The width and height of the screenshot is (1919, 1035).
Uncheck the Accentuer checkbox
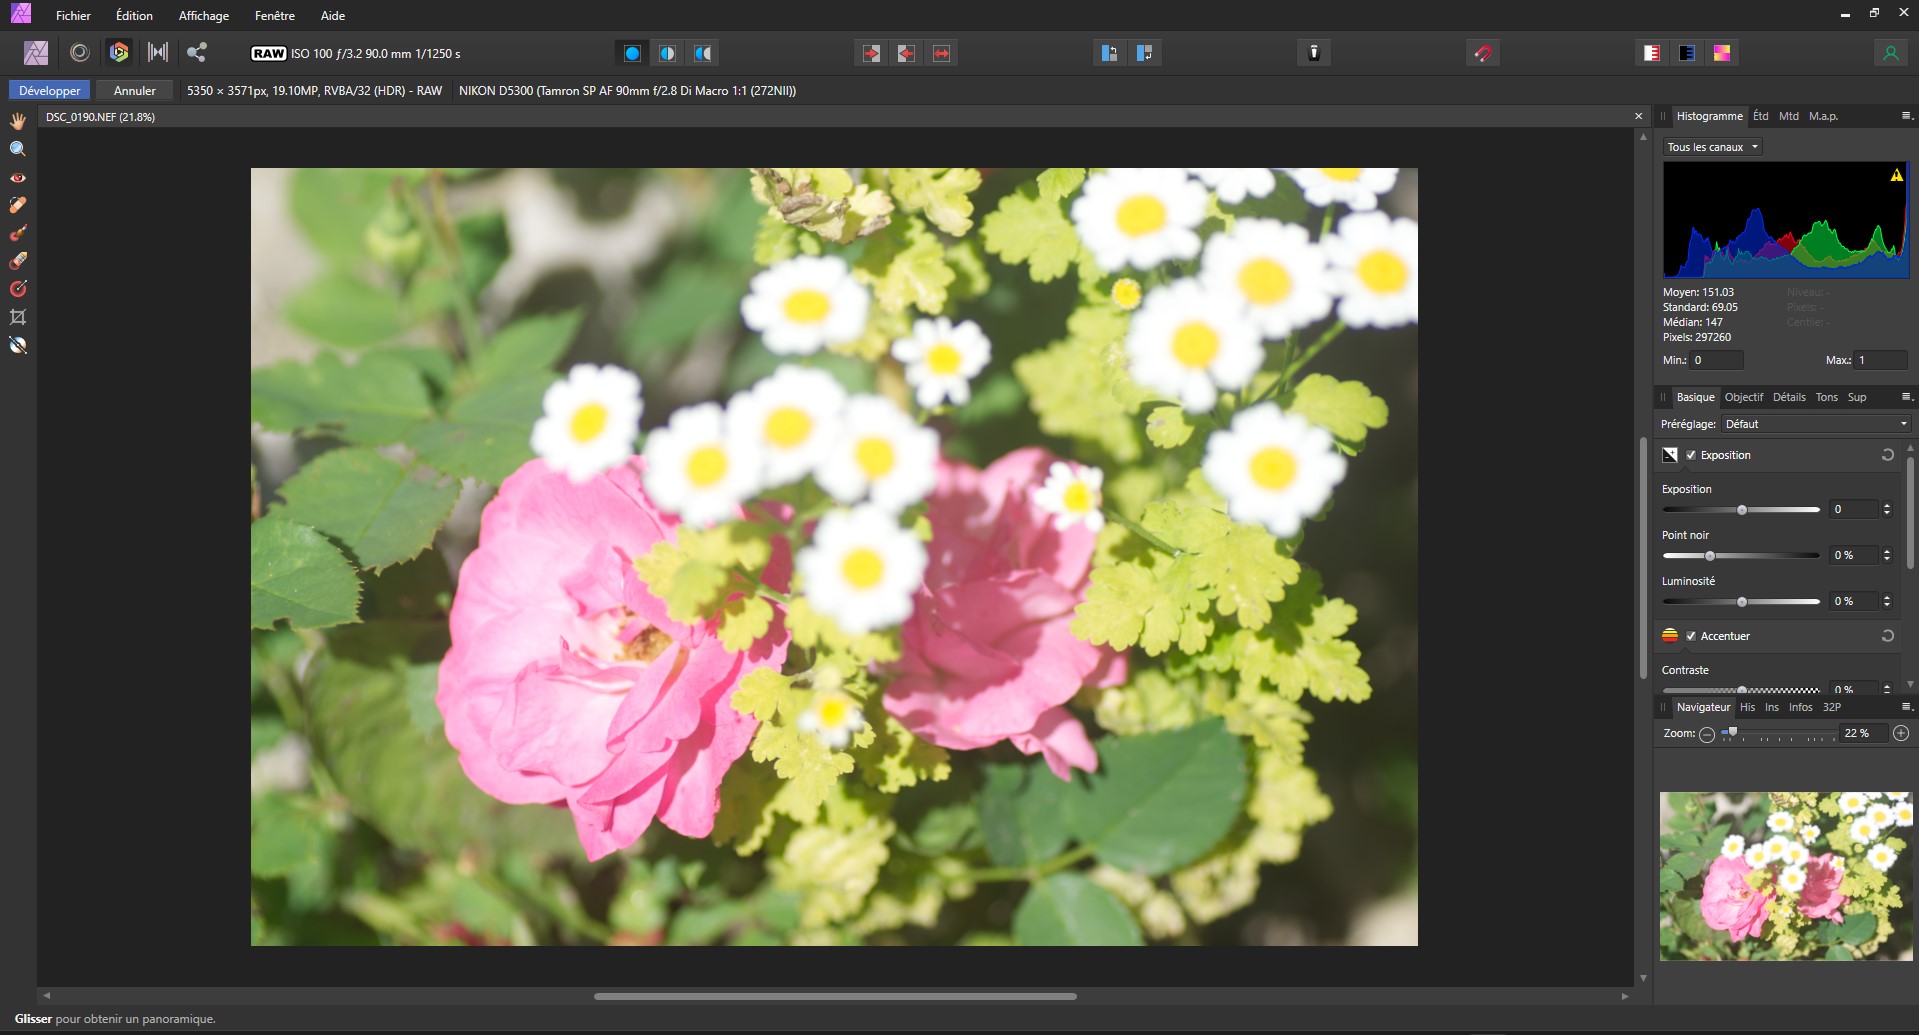1691,636
